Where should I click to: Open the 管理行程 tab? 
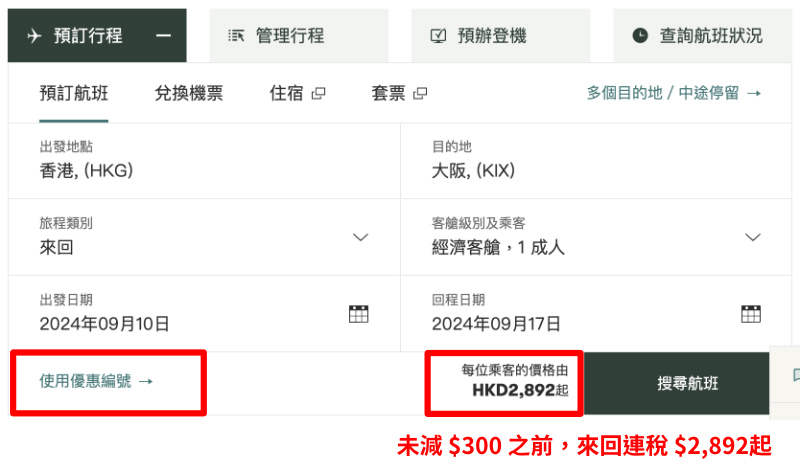pyautogui.click(x=298, y=36)
